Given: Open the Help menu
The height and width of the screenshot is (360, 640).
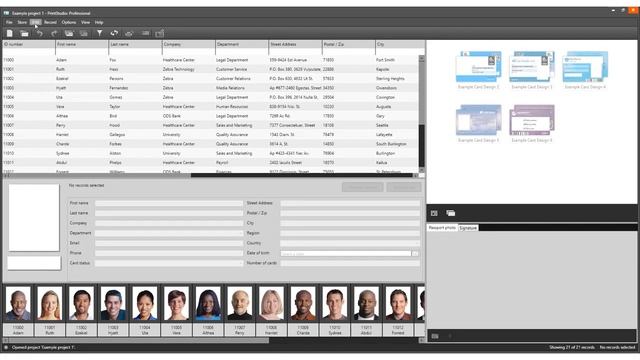Looking at the screenshot, I should point(99,22).
